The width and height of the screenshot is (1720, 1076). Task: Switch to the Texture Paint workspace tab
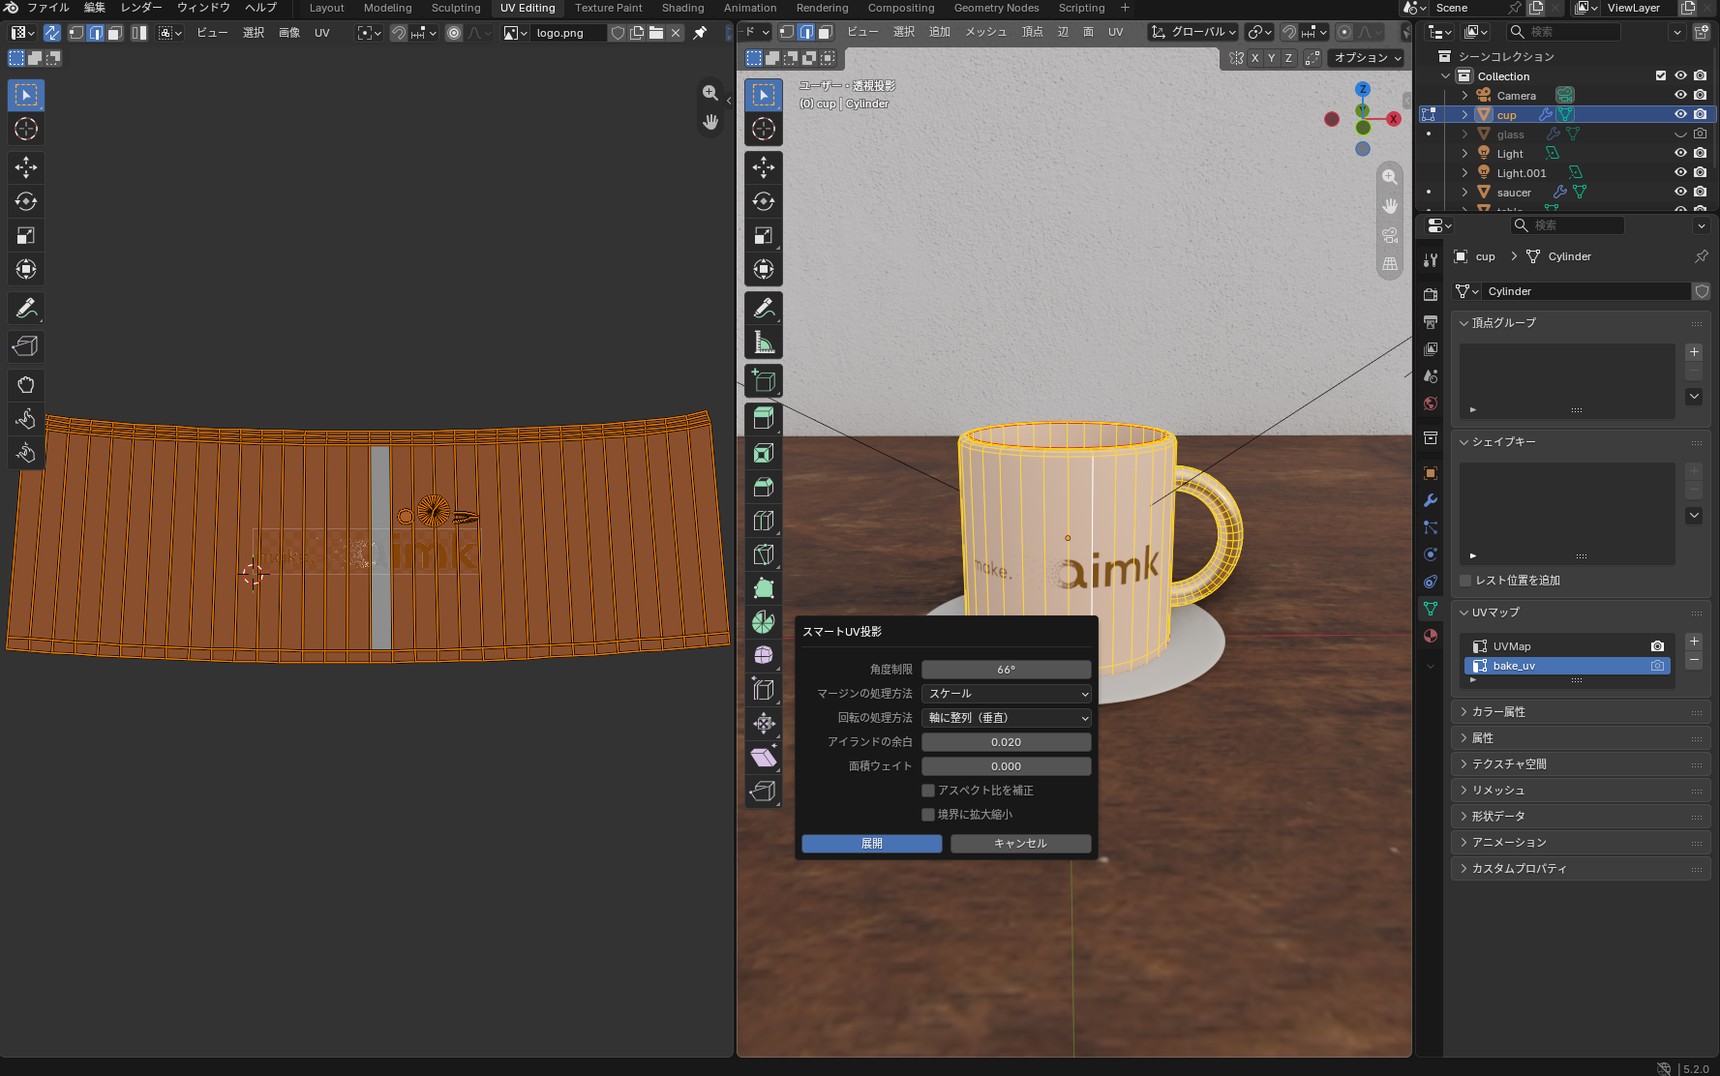tap(608, 8)
